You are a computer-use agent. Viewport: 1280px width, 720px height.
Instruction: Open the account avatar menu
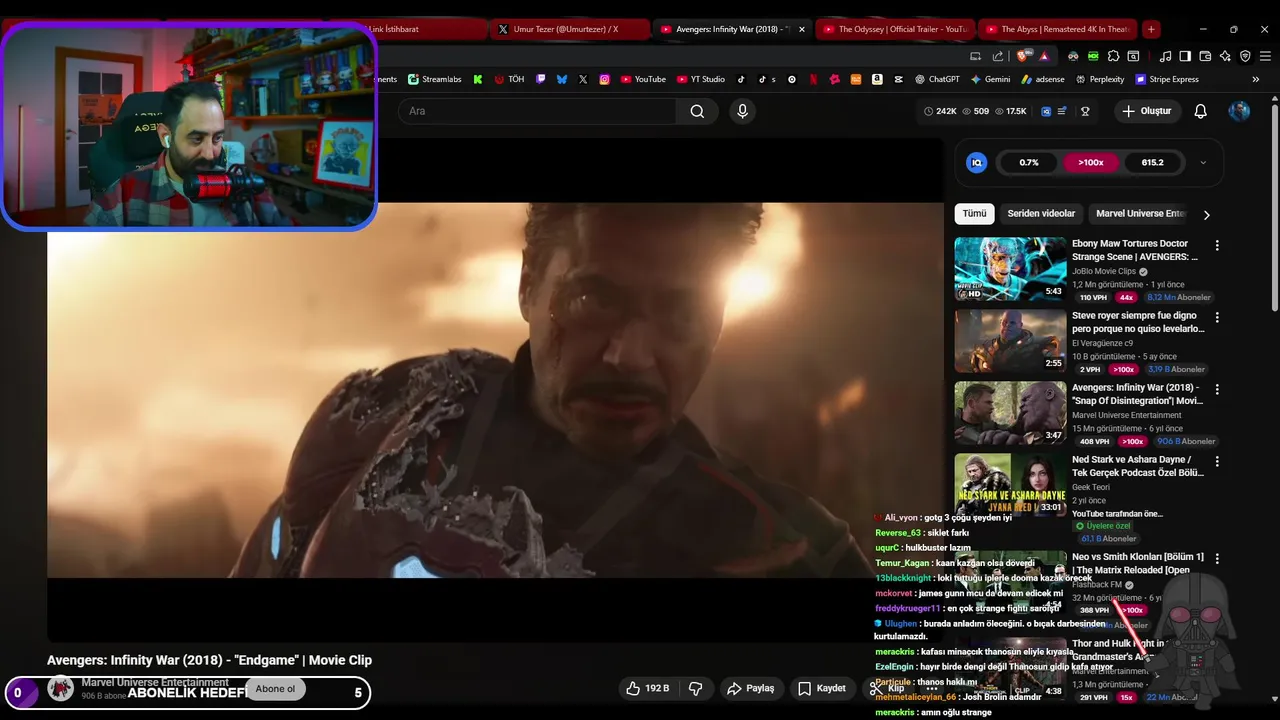(x=1239, y=111)
